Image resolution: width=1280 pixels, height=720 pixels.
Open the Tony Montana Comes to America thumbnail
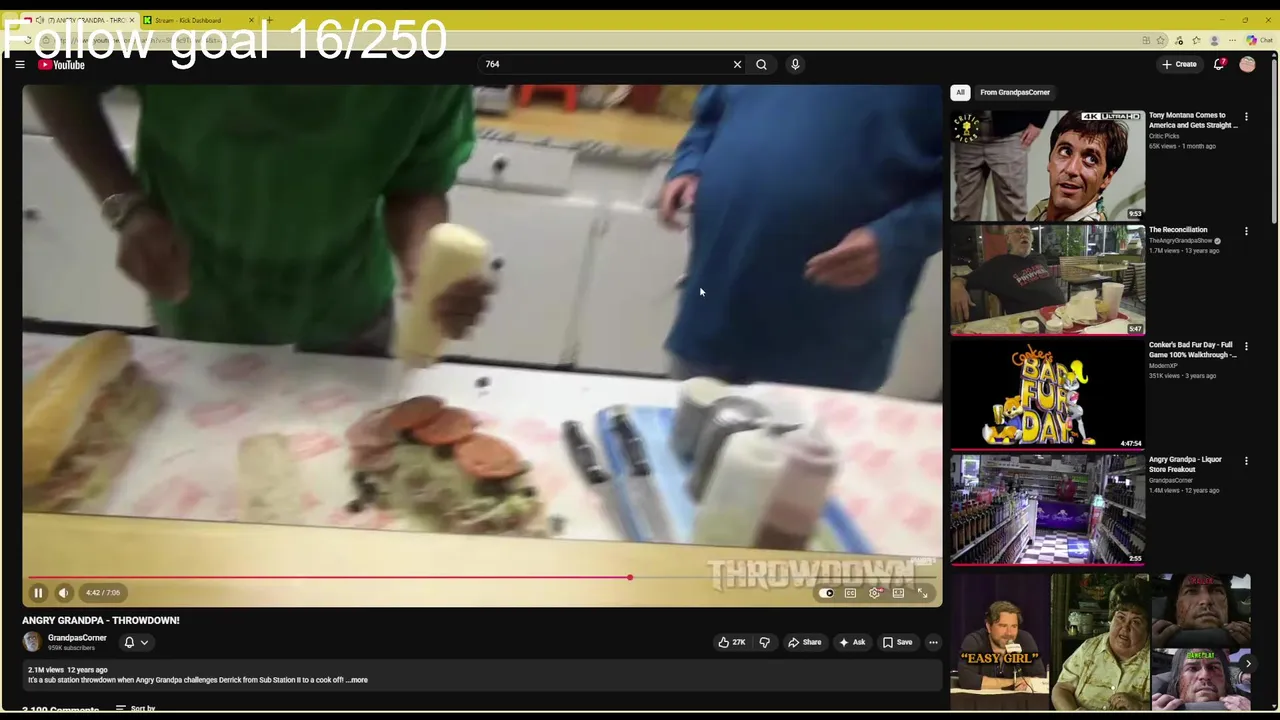coord(1047,165)
